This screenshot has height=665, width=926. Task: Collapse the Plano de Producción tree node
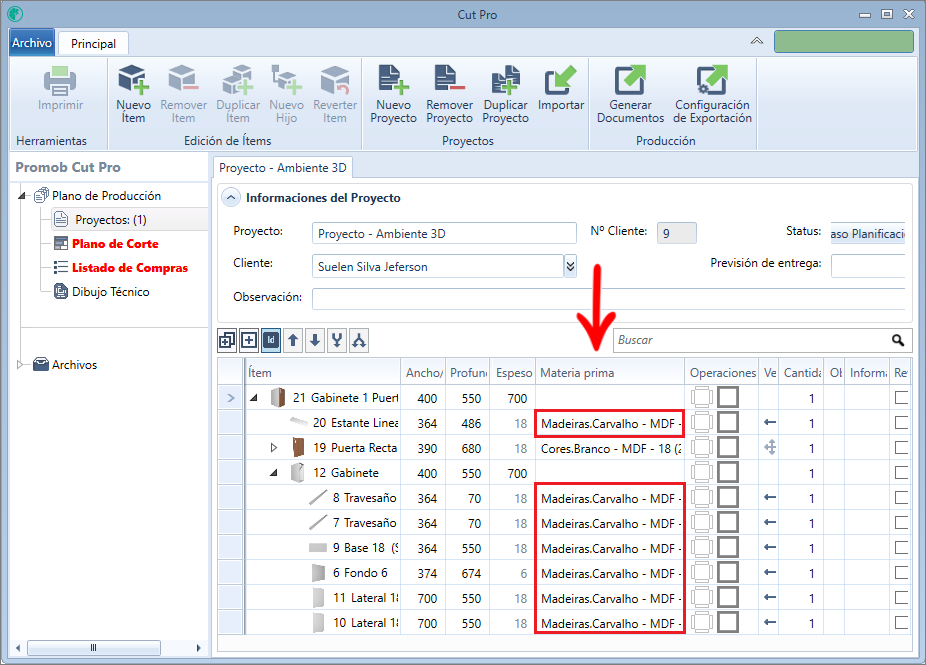coord(22,195)
